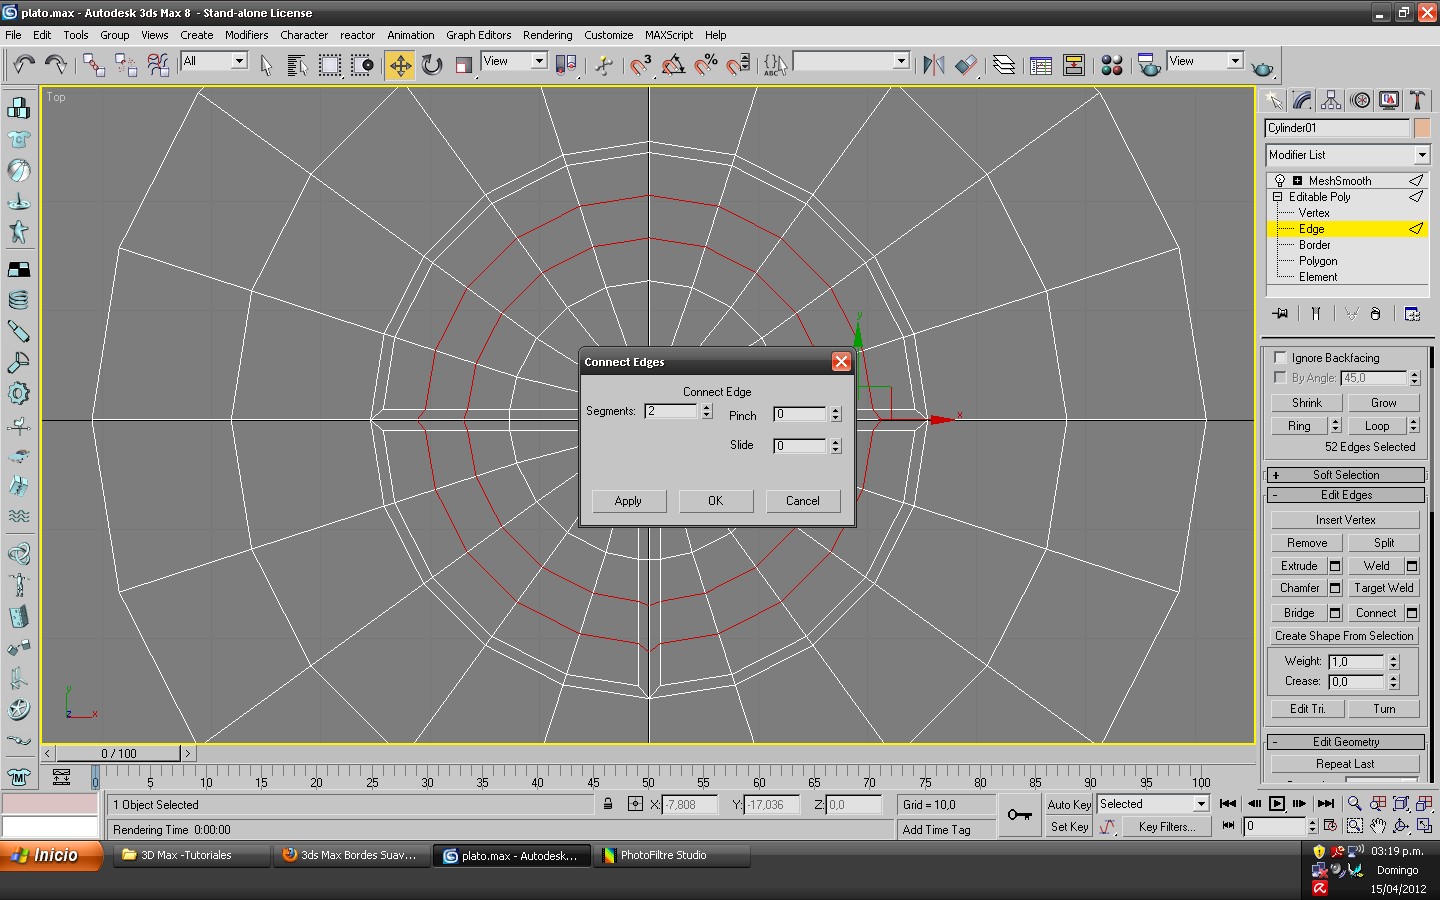1440x900 pixels.
Task: Open the Layer Manager
Action: point(1003,65)
